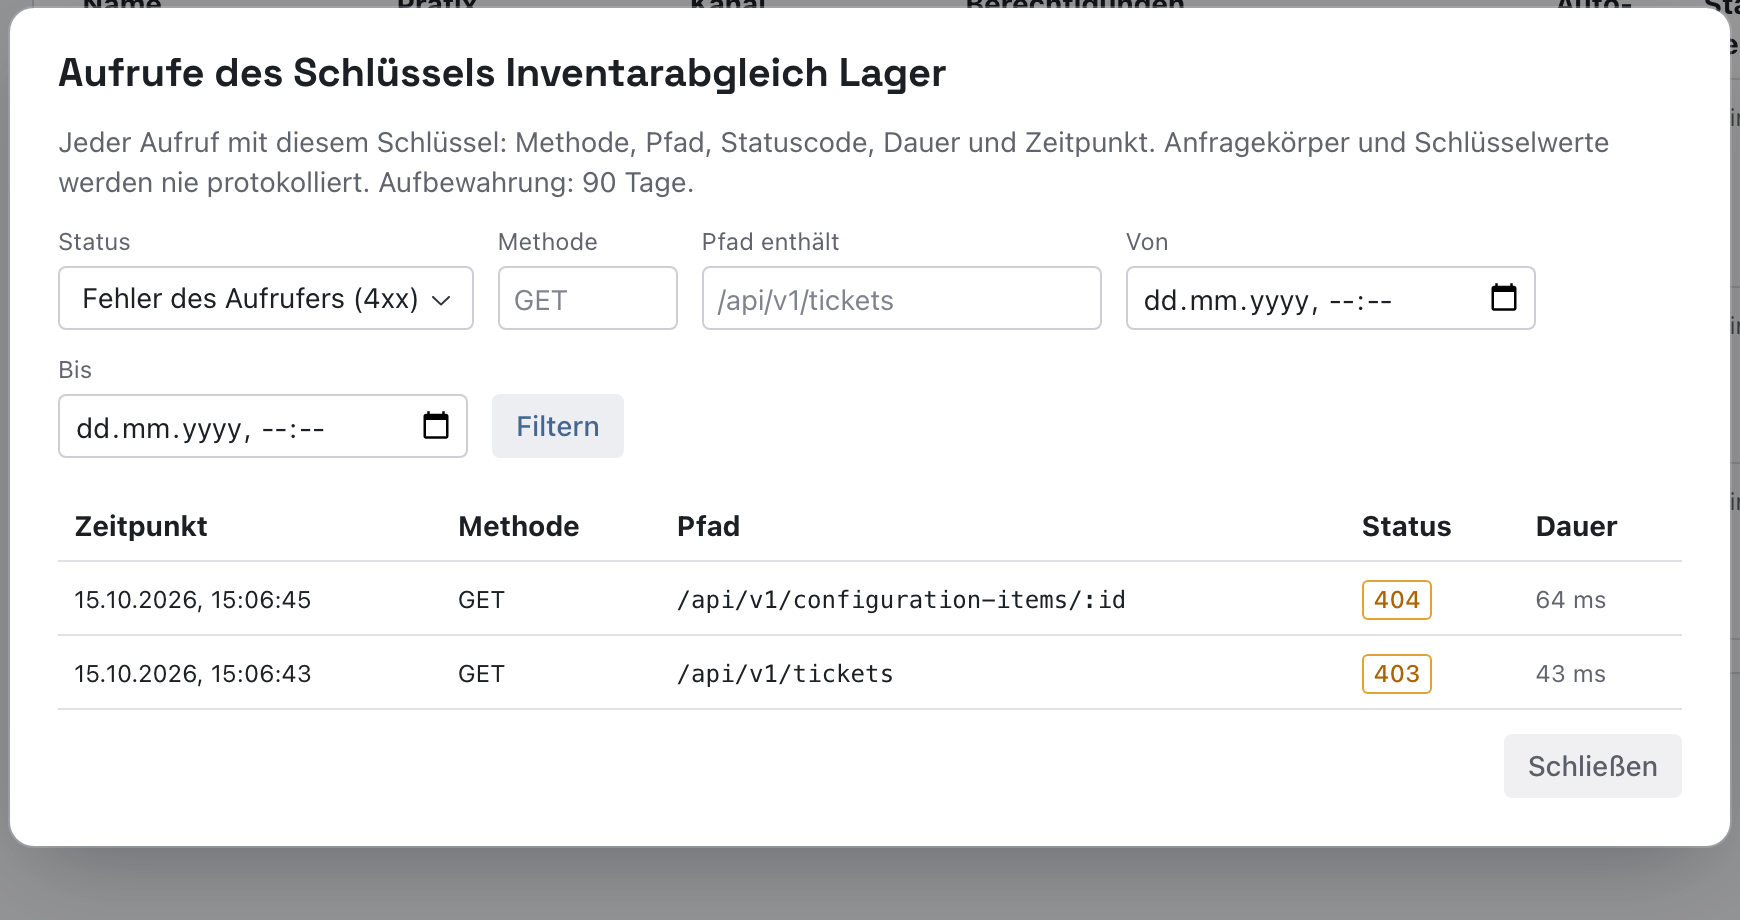This screenshot has height=920, width=1740.
Task: Click the Dauer column header
Action: pyautogui.click(x=1576, y=526)
